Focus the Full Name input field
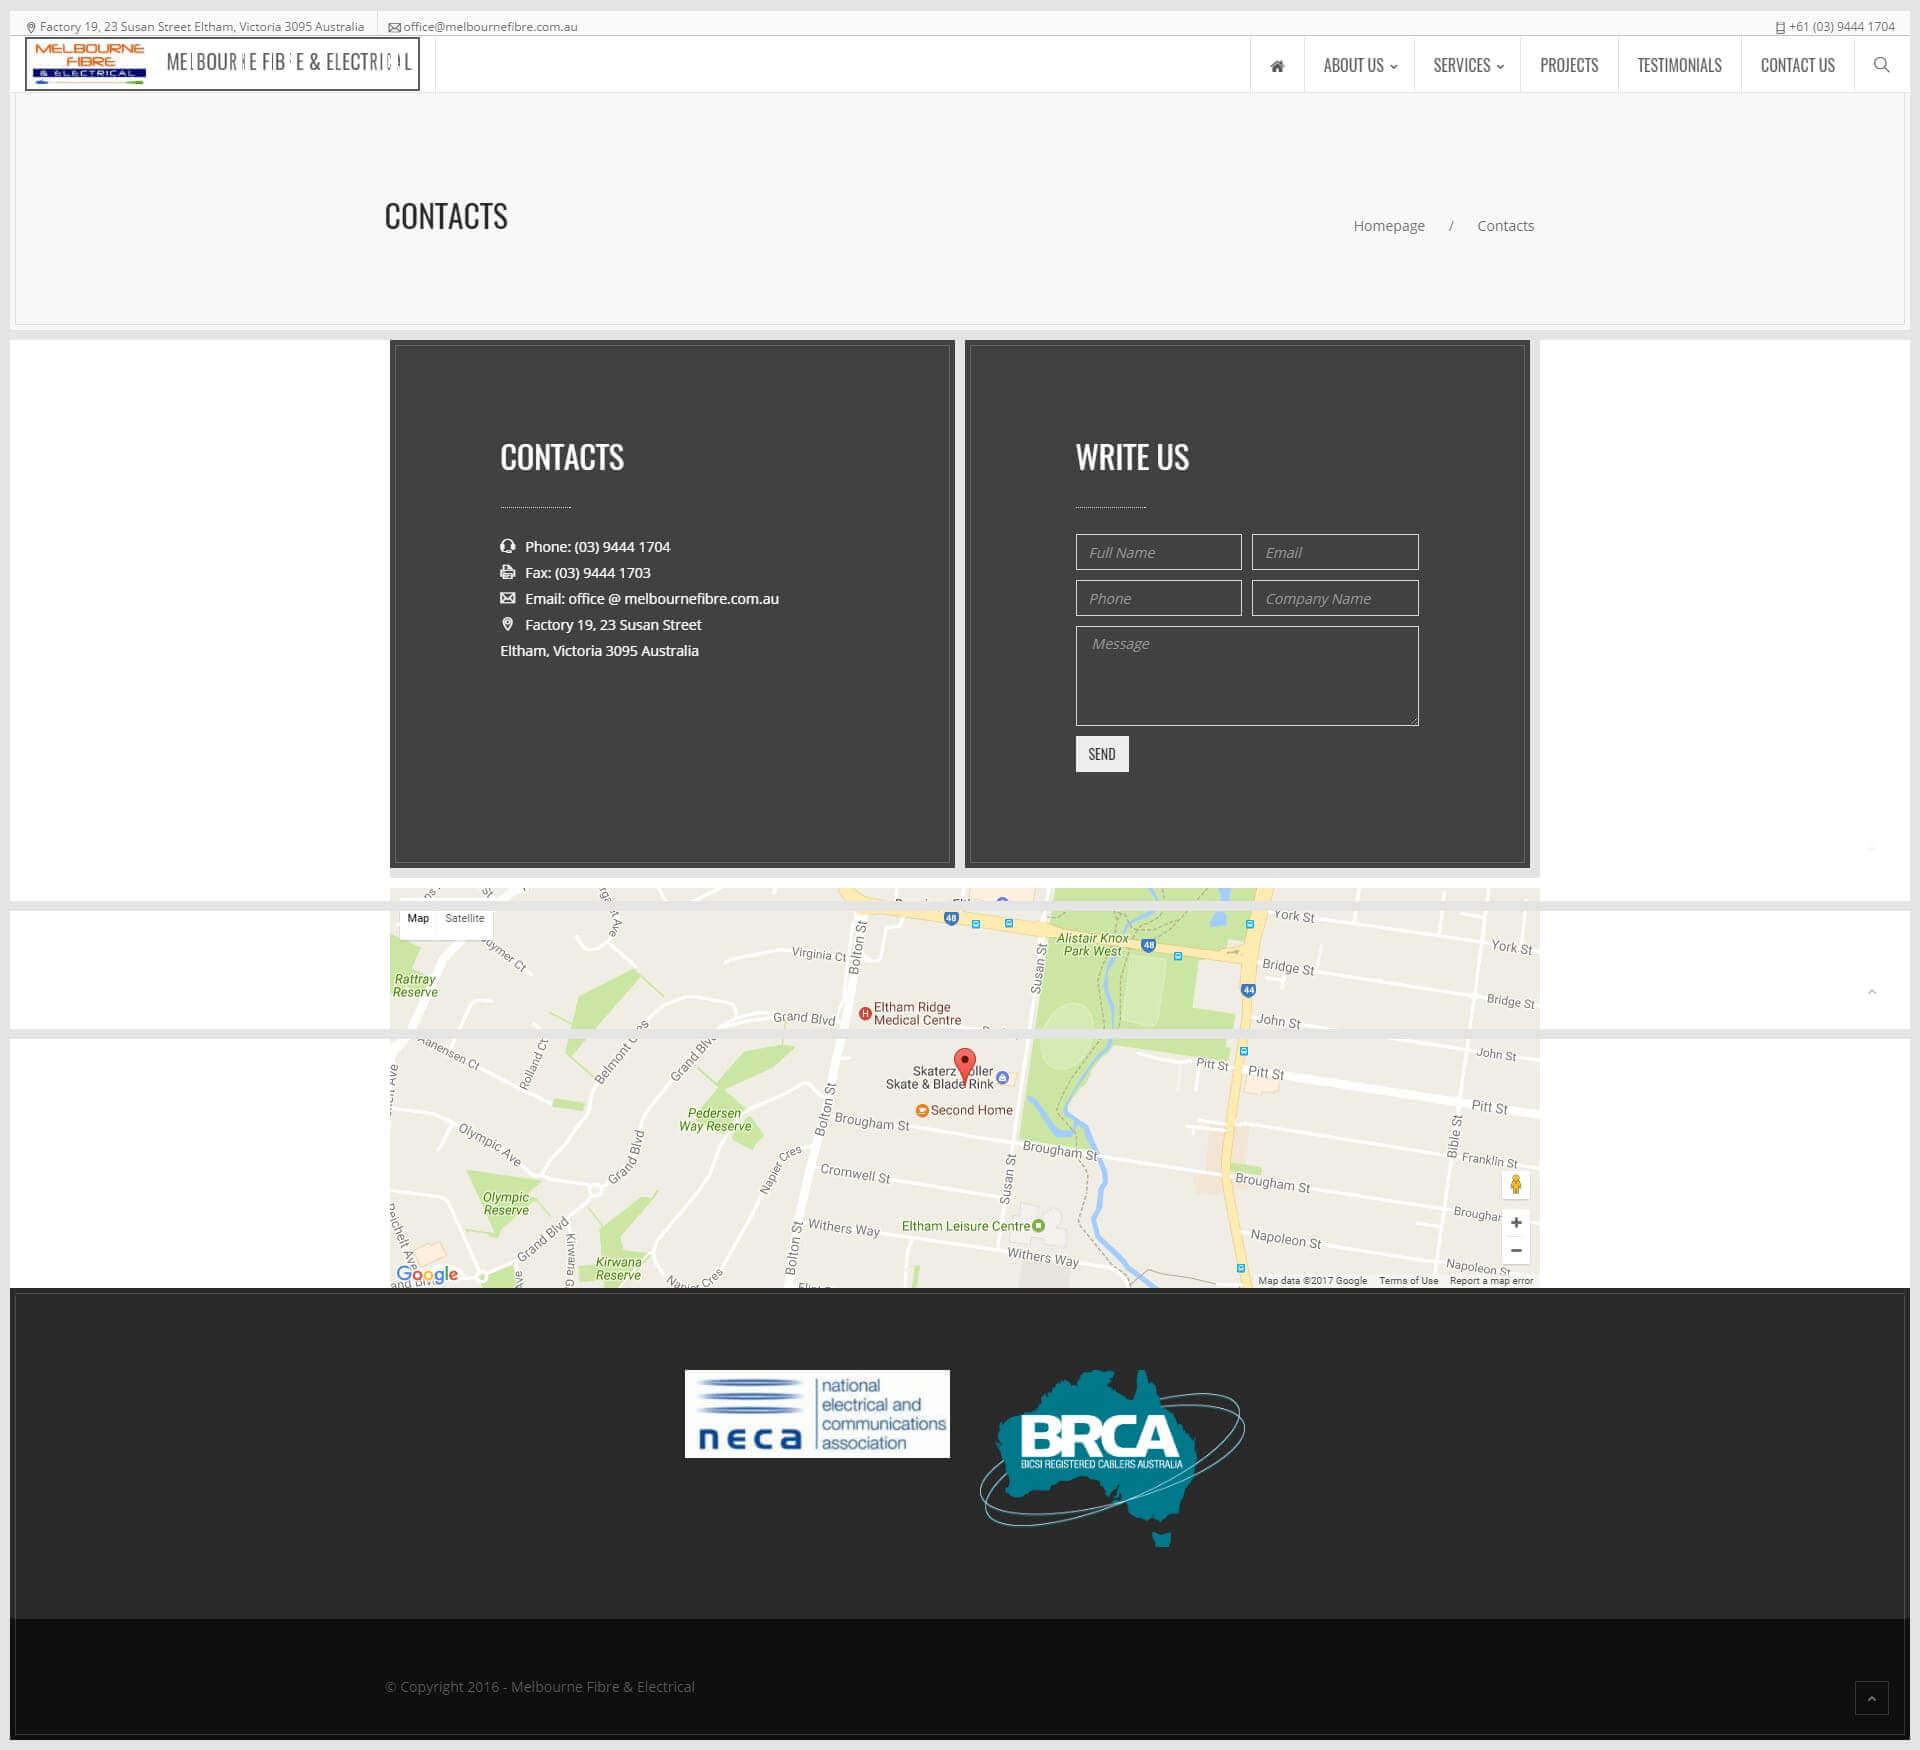Screen dimensions: 1920x1750 (x=1158, y=552)
